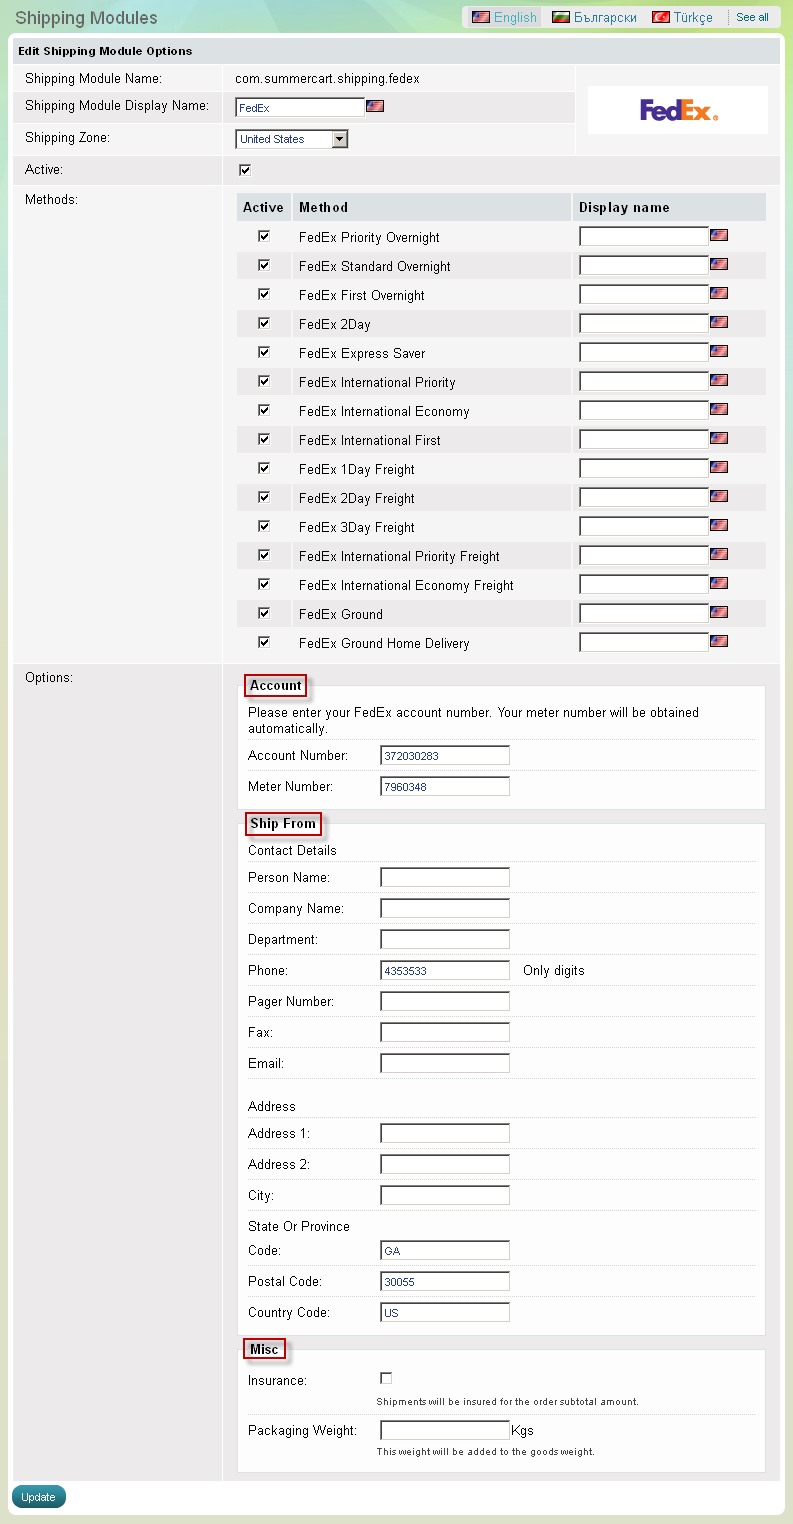Enable the Insurance checkbox

[386, 1379]
